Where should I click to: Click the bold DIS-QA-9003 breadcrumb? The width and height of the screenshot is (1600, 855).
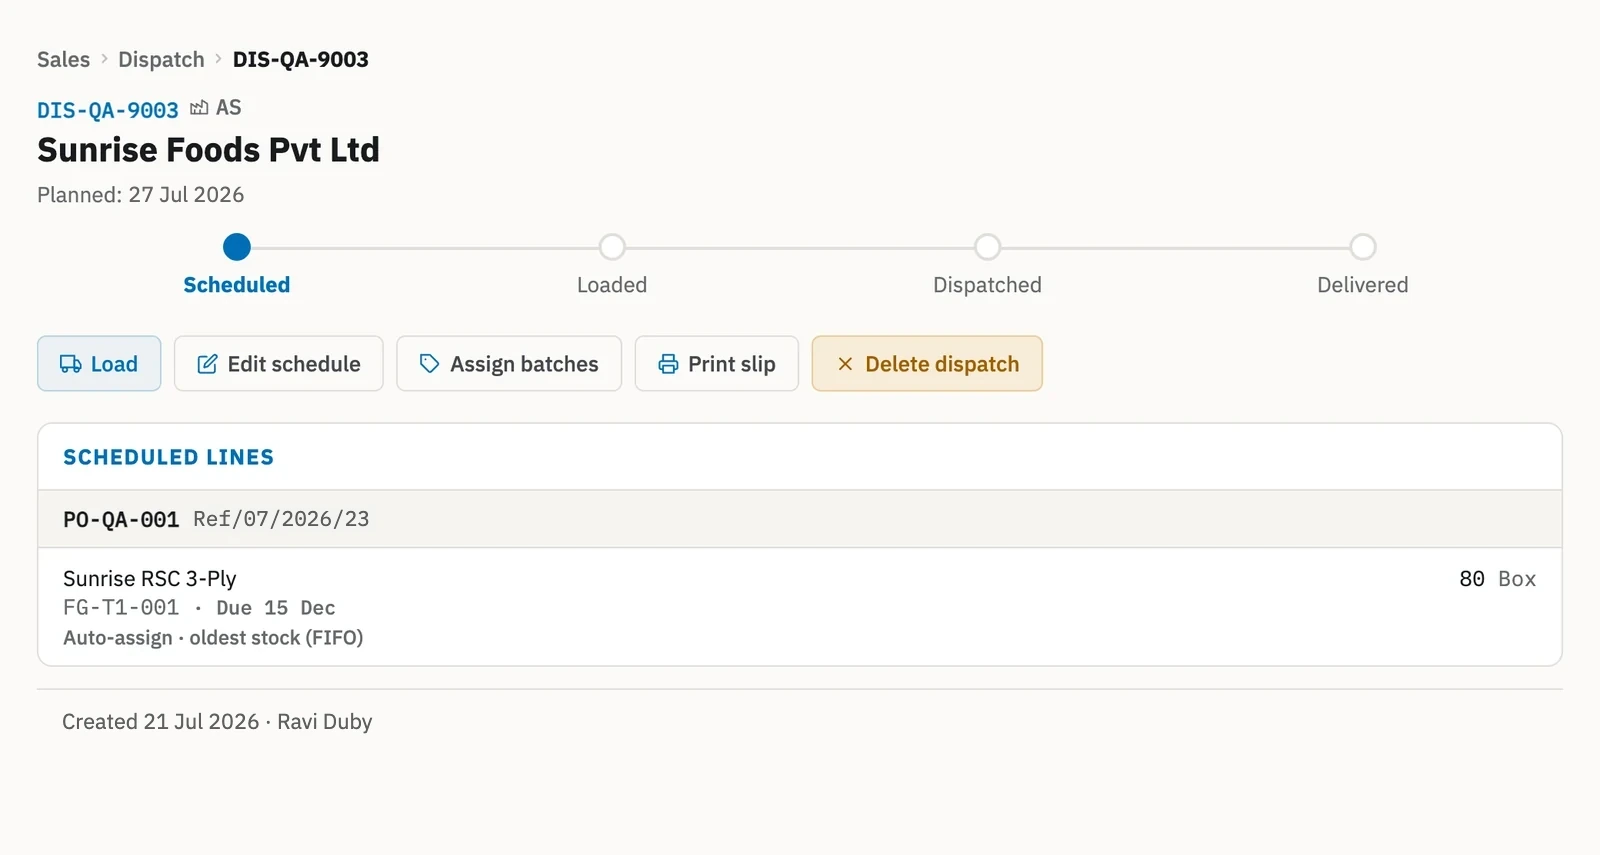click(301, 59)
